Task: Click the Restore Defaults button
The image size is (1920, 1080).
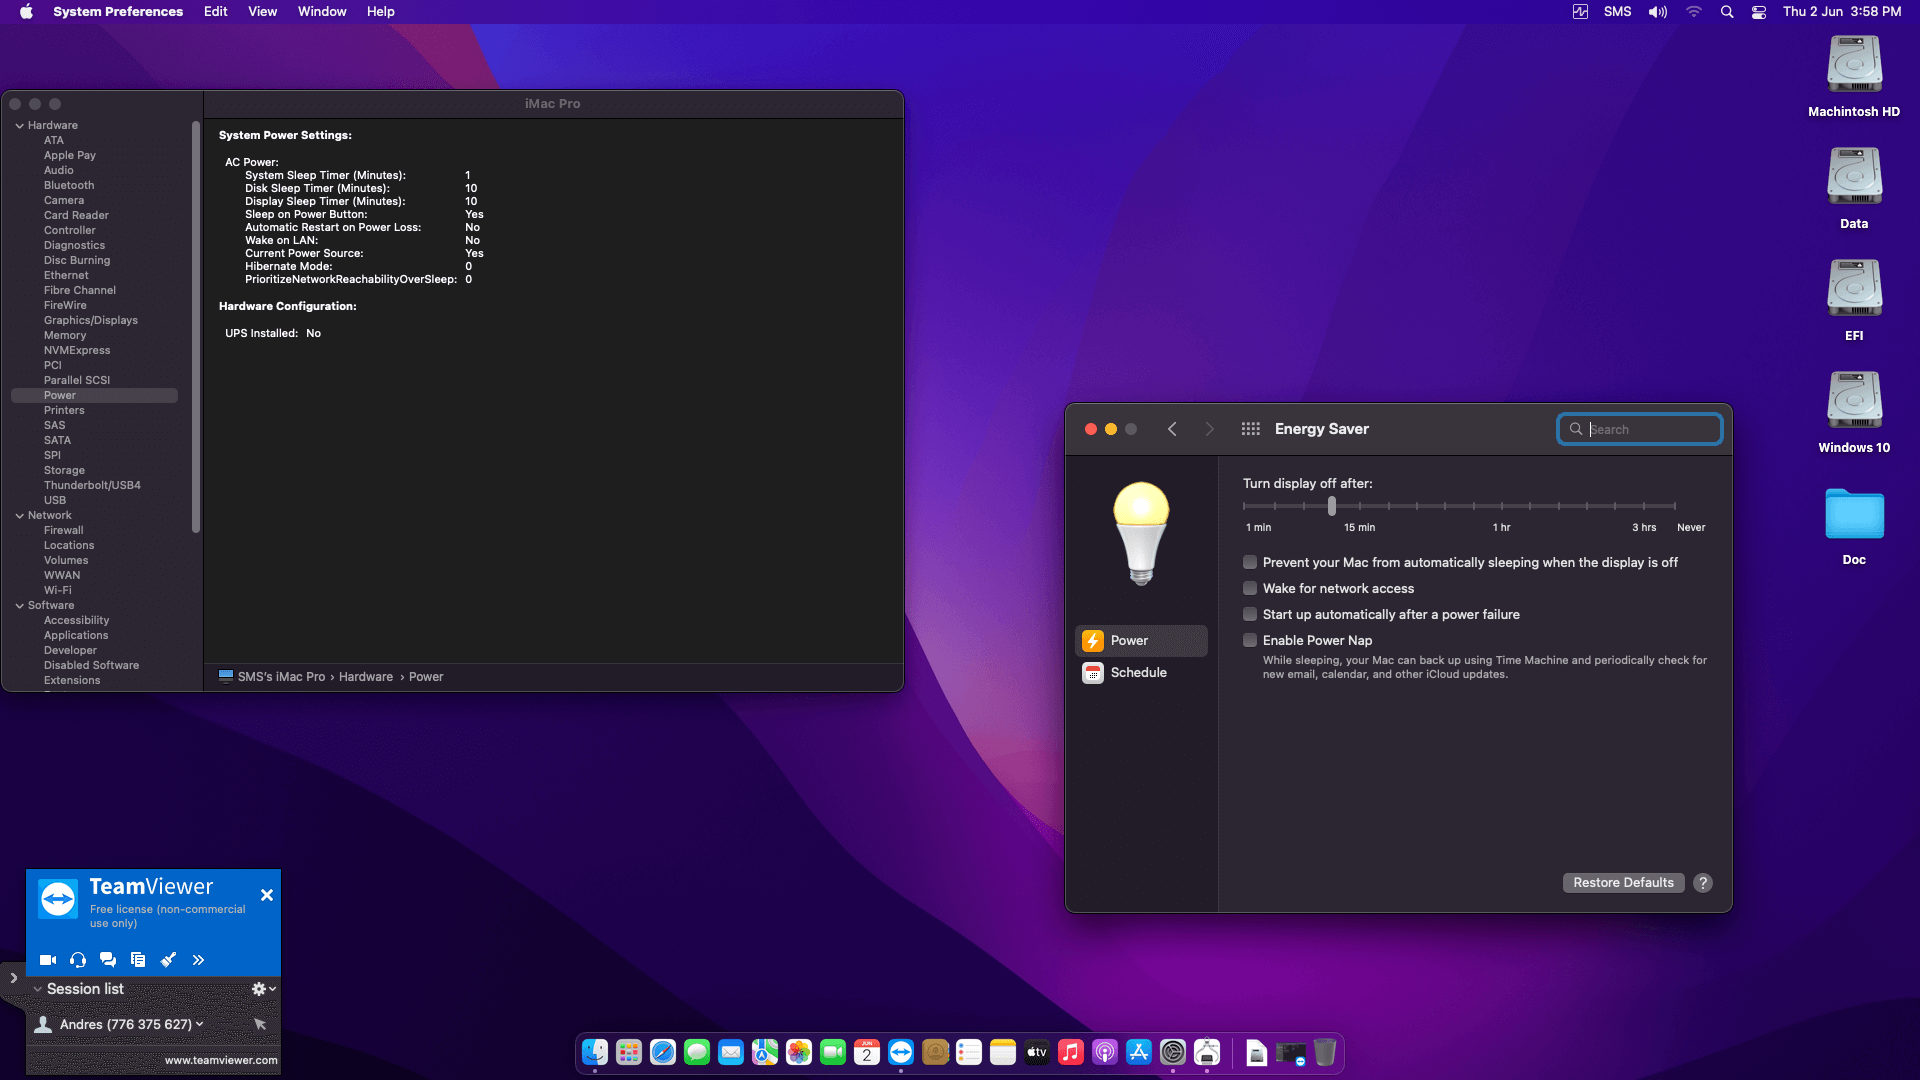Action: (x=1623, y=883)
